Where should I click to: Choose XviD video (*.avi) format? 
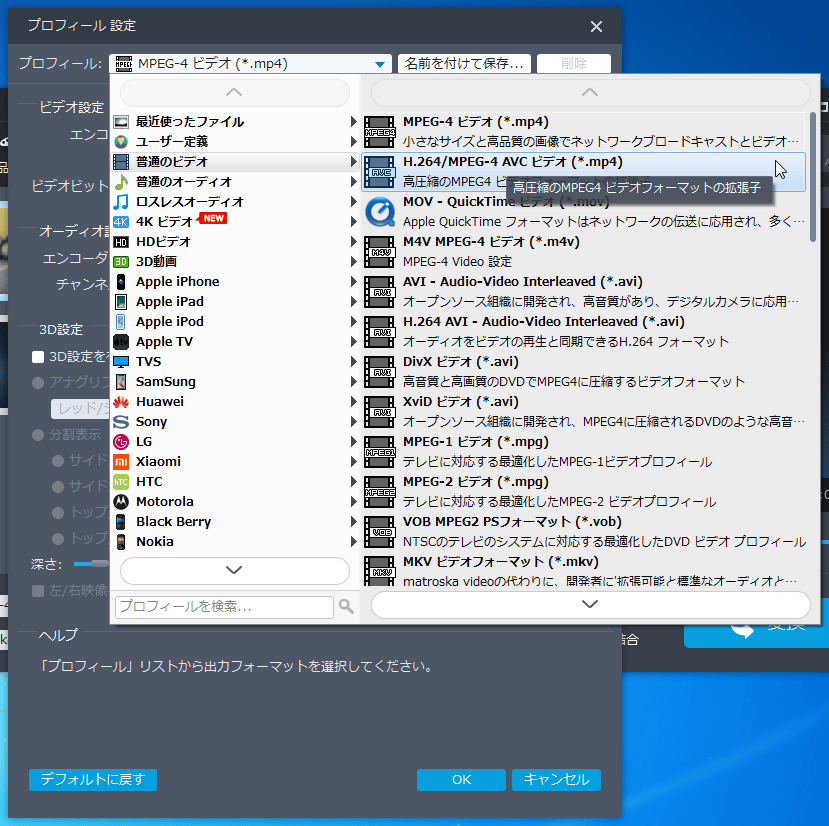pyautogui.click(x=584, y=412)
